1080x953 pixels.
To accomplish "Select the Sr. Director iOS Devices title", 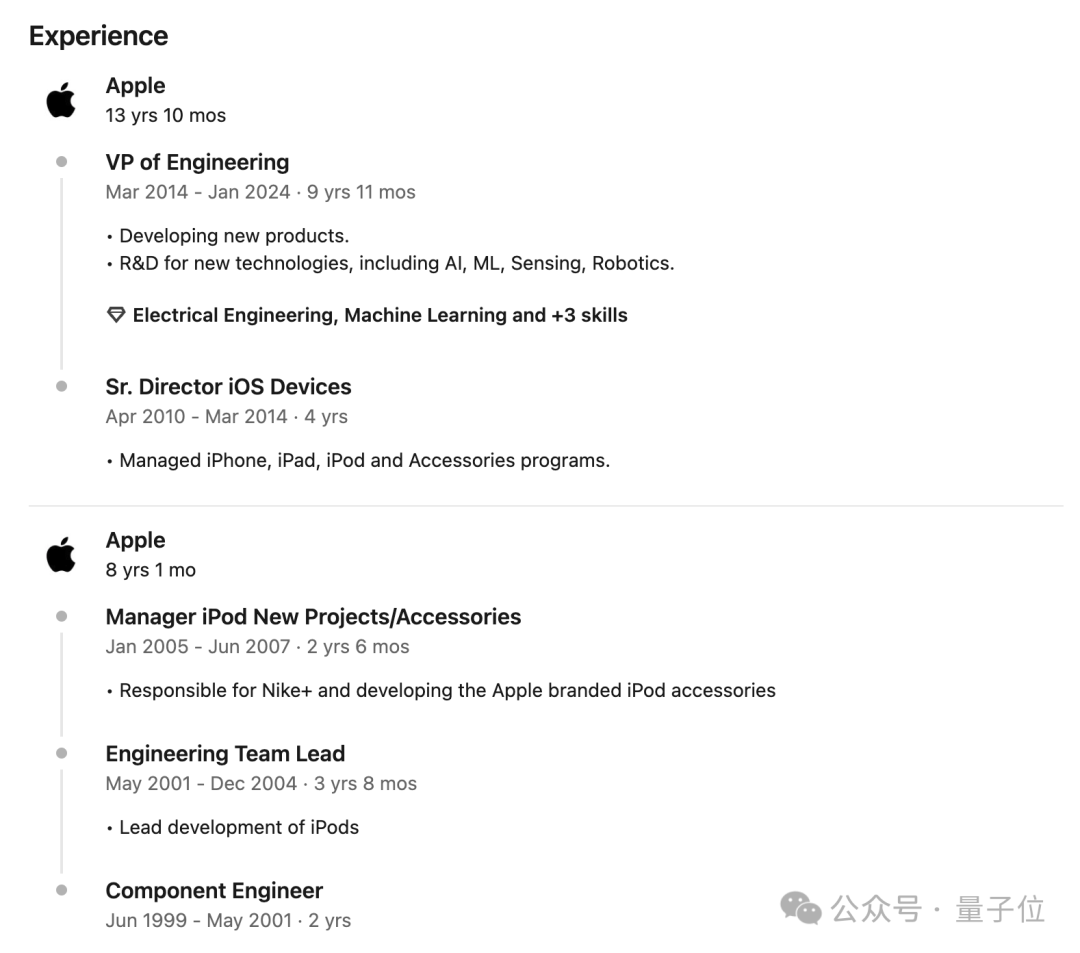I will tap(228, 387).
